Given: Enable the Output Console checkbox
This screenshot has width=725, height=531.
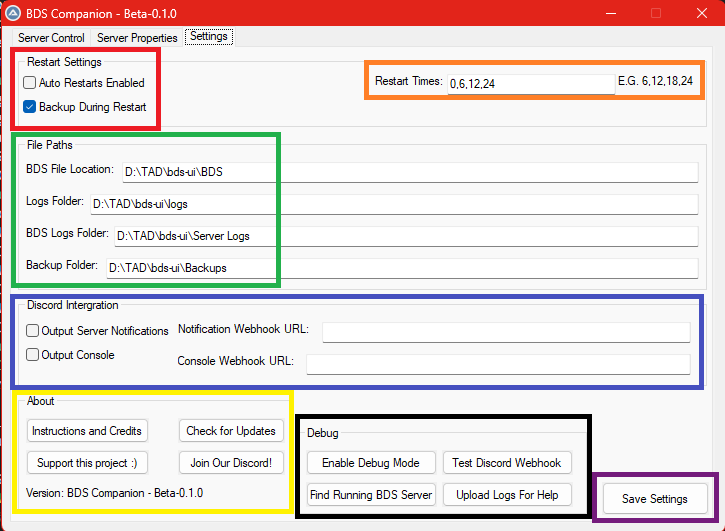Looking at the screenshot, I should tap(70, 355).
